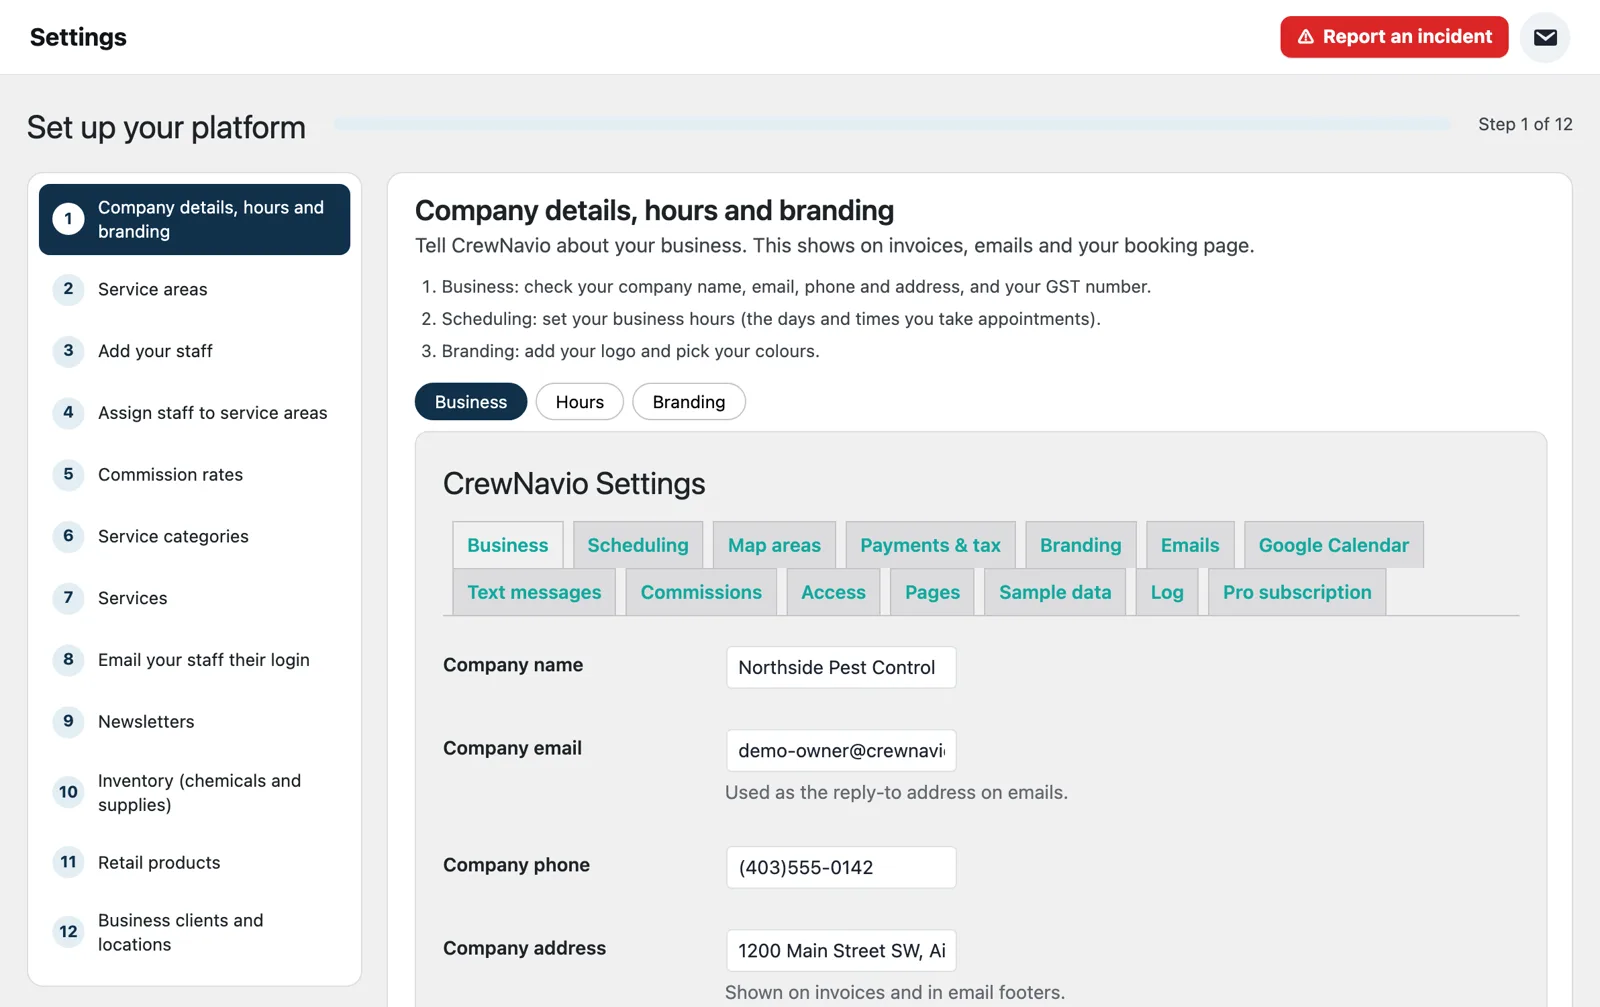Open the Pro subscription tab
Image resolution: width=1600 pixels, height=1007 pixels.
tap(1297, 592)
